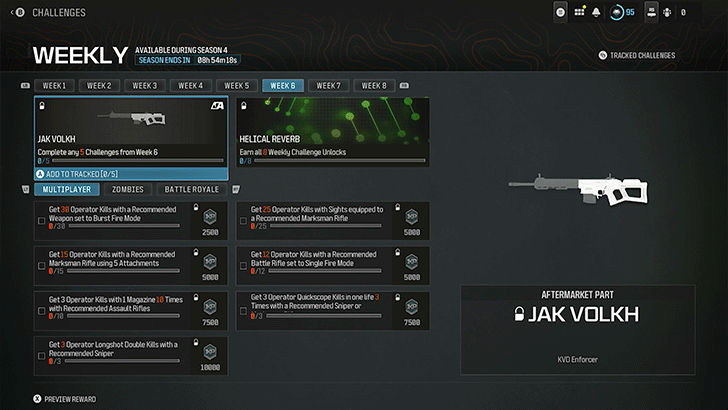Click XP token on Single Fire Mode challenge
Image resolution: width=728 pixels, height=410 pixels.
tap(411, 262)
